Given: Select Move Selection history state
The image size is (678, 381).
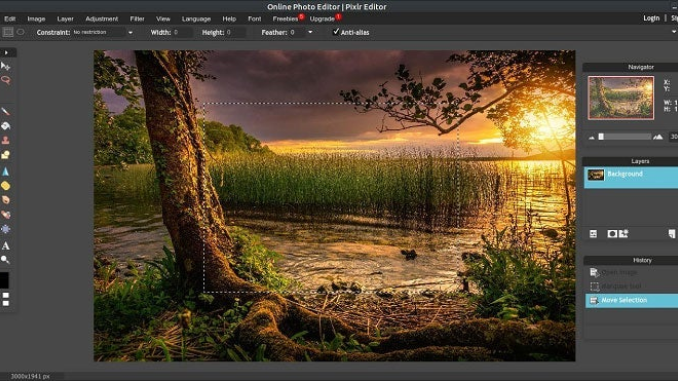Looking at the screenshot, I should tap(632, 301).
